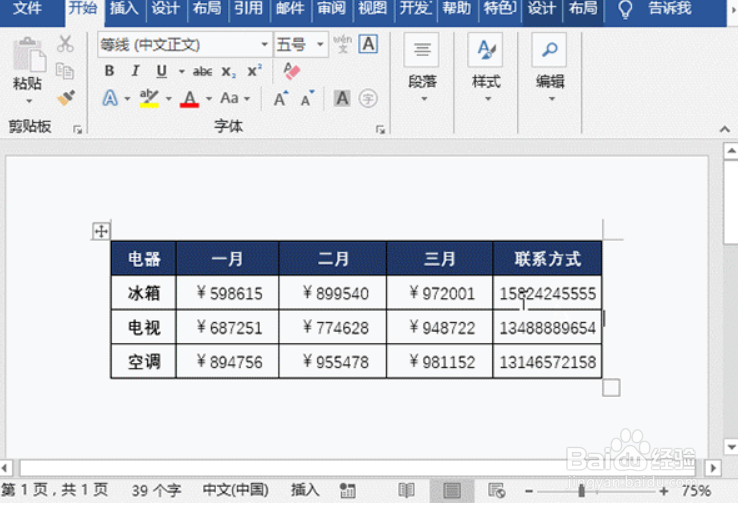Toggle Bold formatting
Viewport: 738px width, 508px height.
[x=109, y=71]
